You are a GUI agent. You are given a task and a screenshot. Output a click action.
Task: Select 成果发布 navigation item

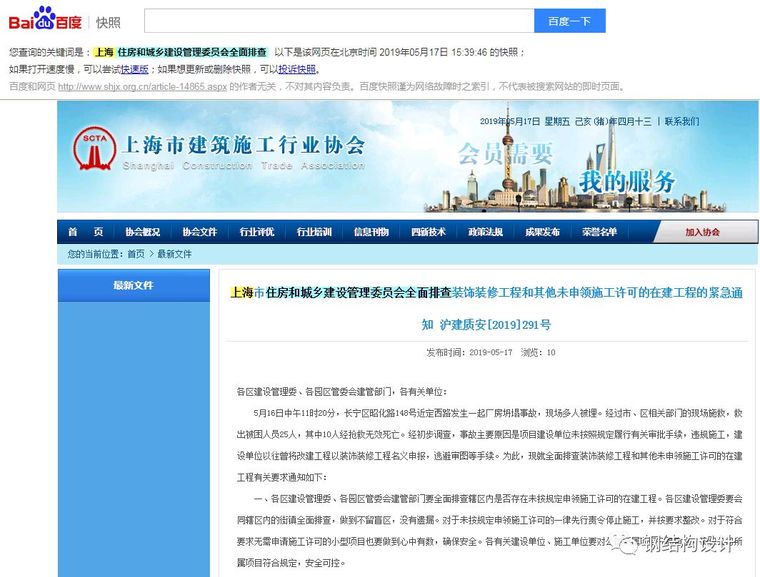pyautogui.click(x=542, y=232)
